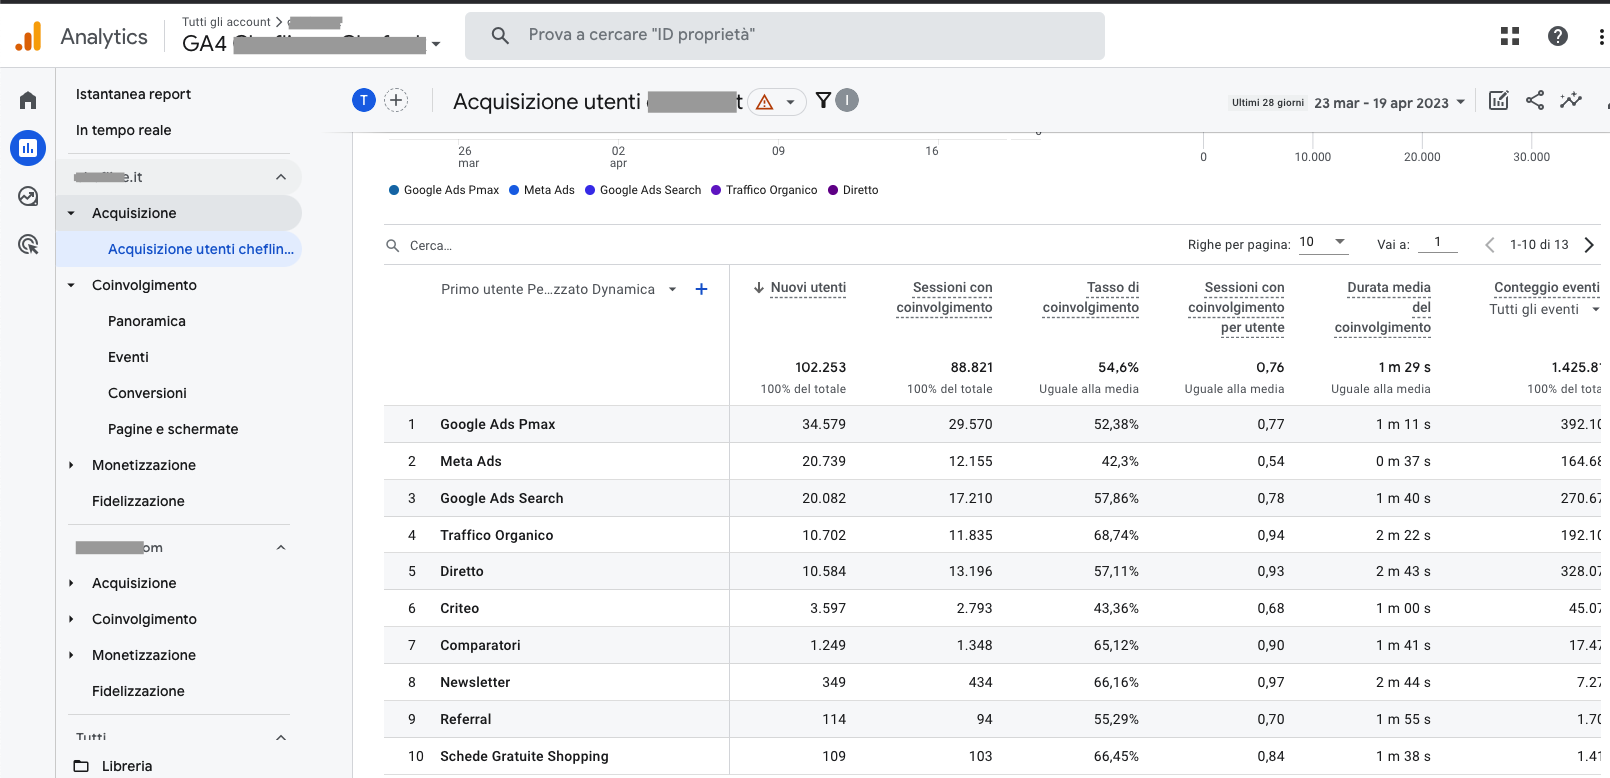The width and height of the screenshot is (1610, 778).
Task: Sort by Conteggio eventi column header
Action: pos(1546,287)
